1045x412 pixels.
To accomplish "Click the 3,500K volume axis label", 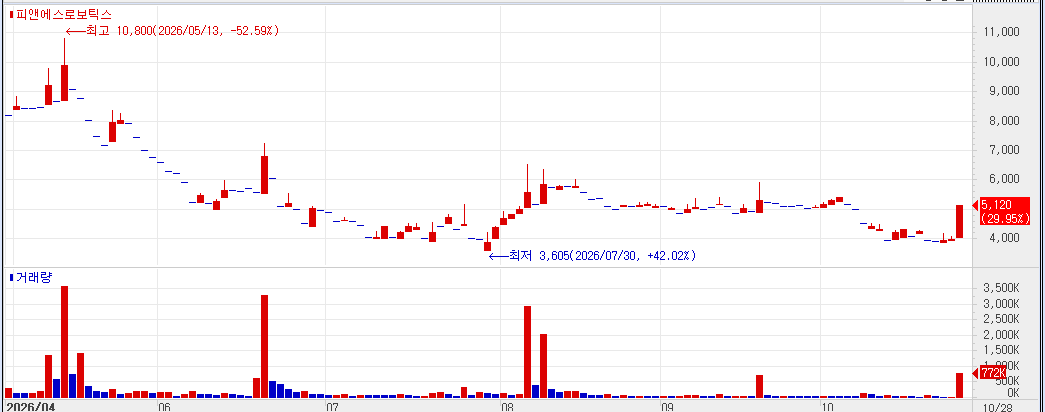I will [1002, 289].
